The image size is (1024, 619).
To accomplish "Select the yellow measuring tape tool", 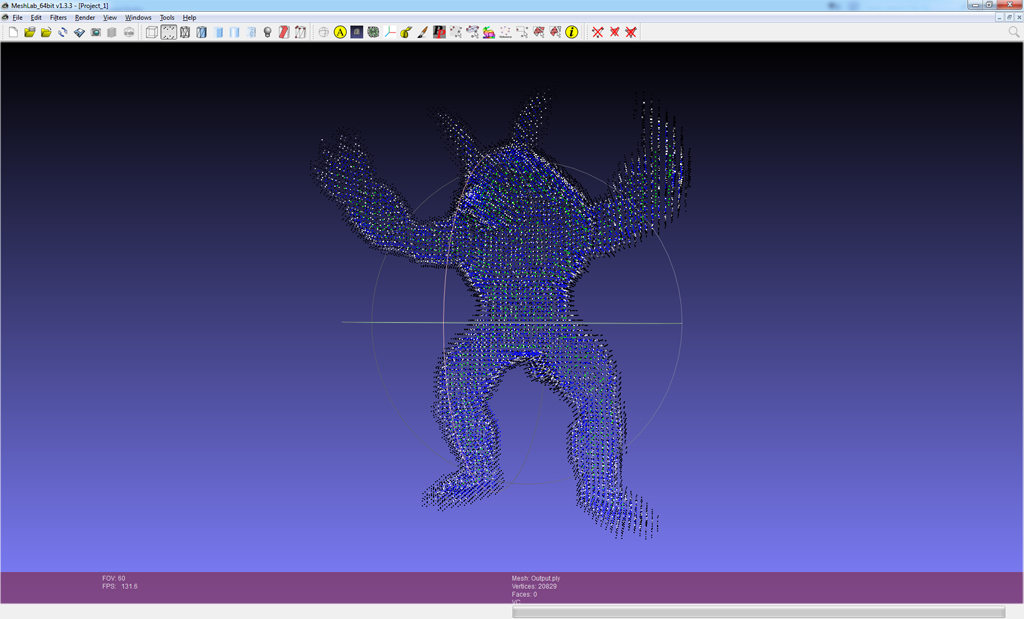I will (x=406, y=32).
